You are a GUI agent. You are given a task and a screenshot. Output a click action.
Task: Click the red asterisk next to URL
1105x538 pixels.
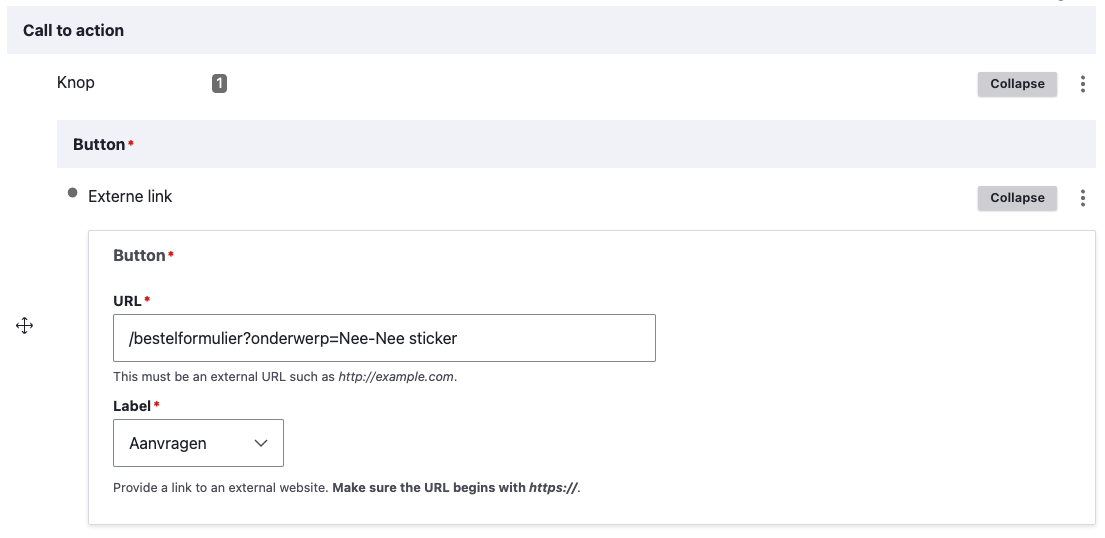[x=148, y=299]
